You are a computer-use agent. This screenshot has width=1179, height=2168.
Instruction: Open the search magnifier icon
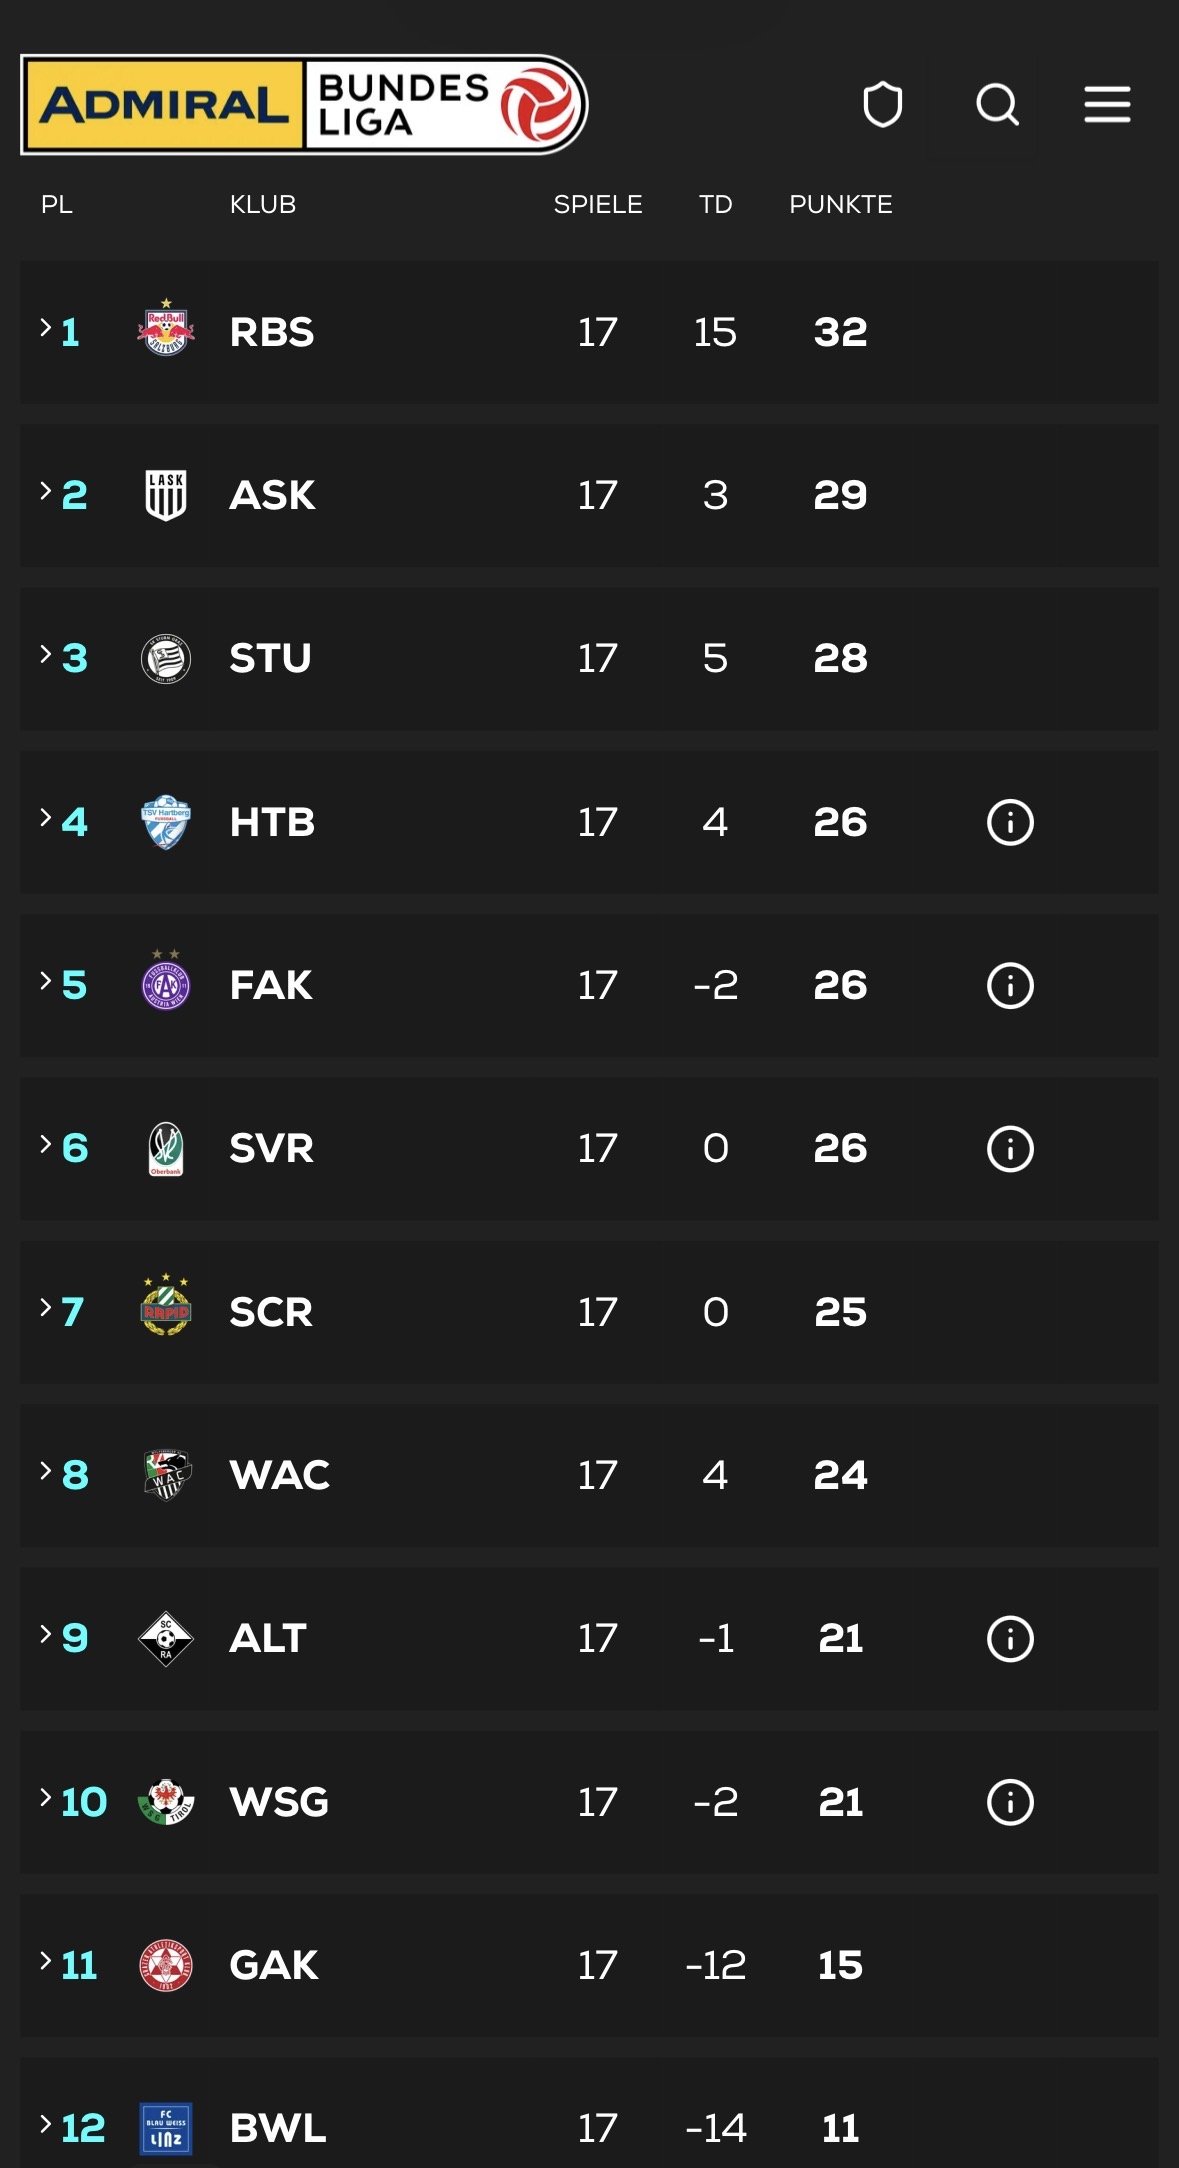pyautogui.click(x=997, y=105)
